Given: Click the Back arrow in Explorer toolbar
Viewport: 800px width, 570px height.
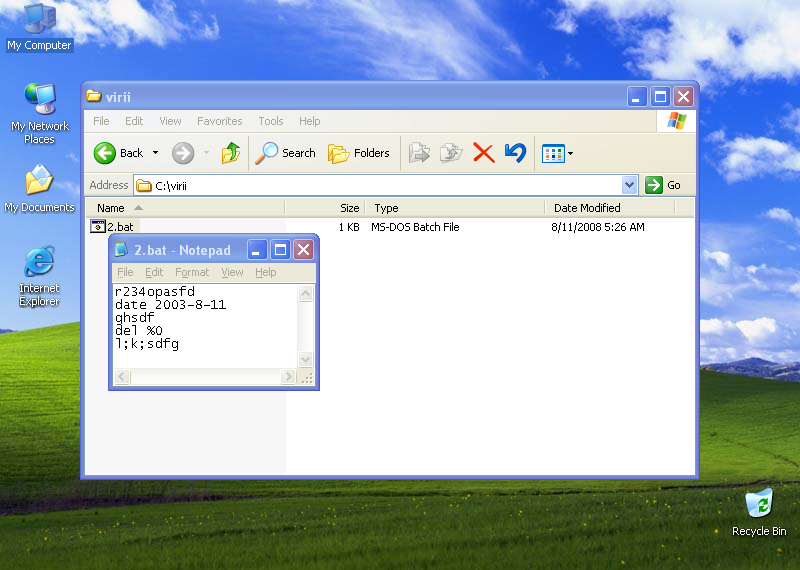Looking at the screenshot, I should (x=105, y=153).
